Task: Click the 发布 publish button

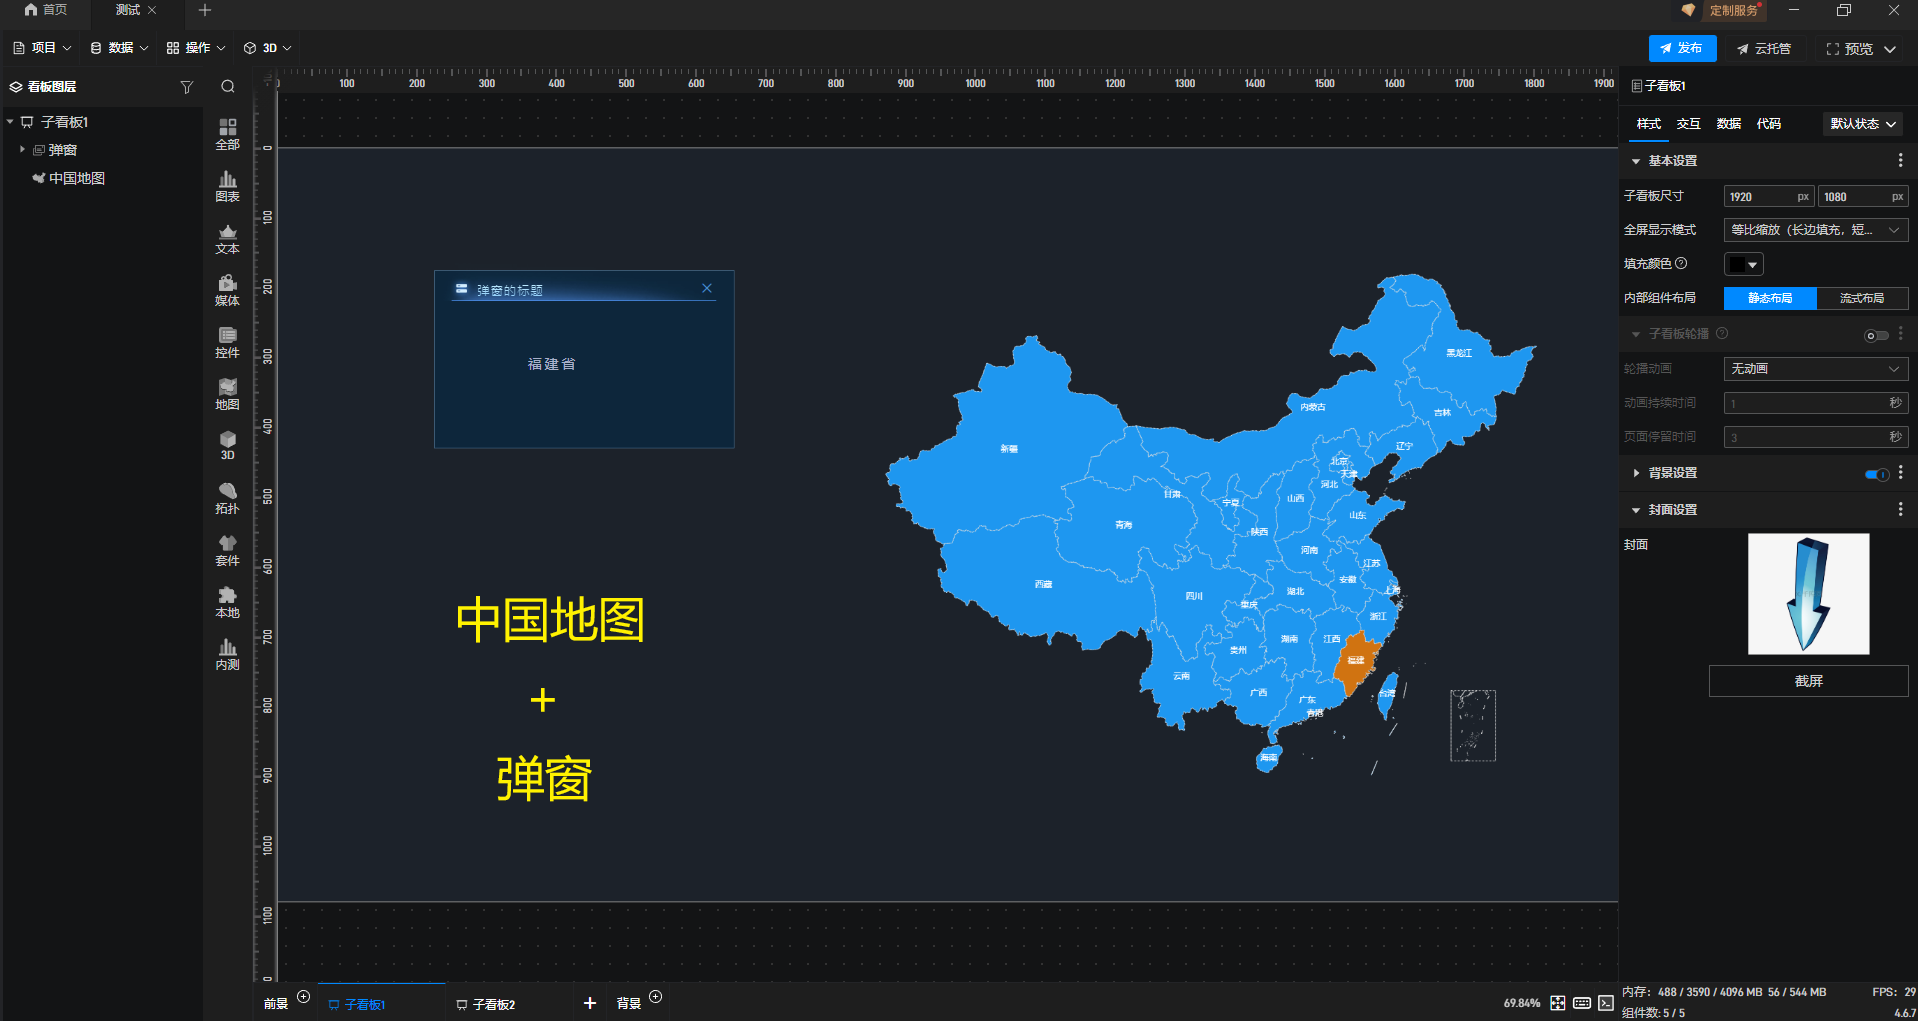Action: tap(1682, 48)
